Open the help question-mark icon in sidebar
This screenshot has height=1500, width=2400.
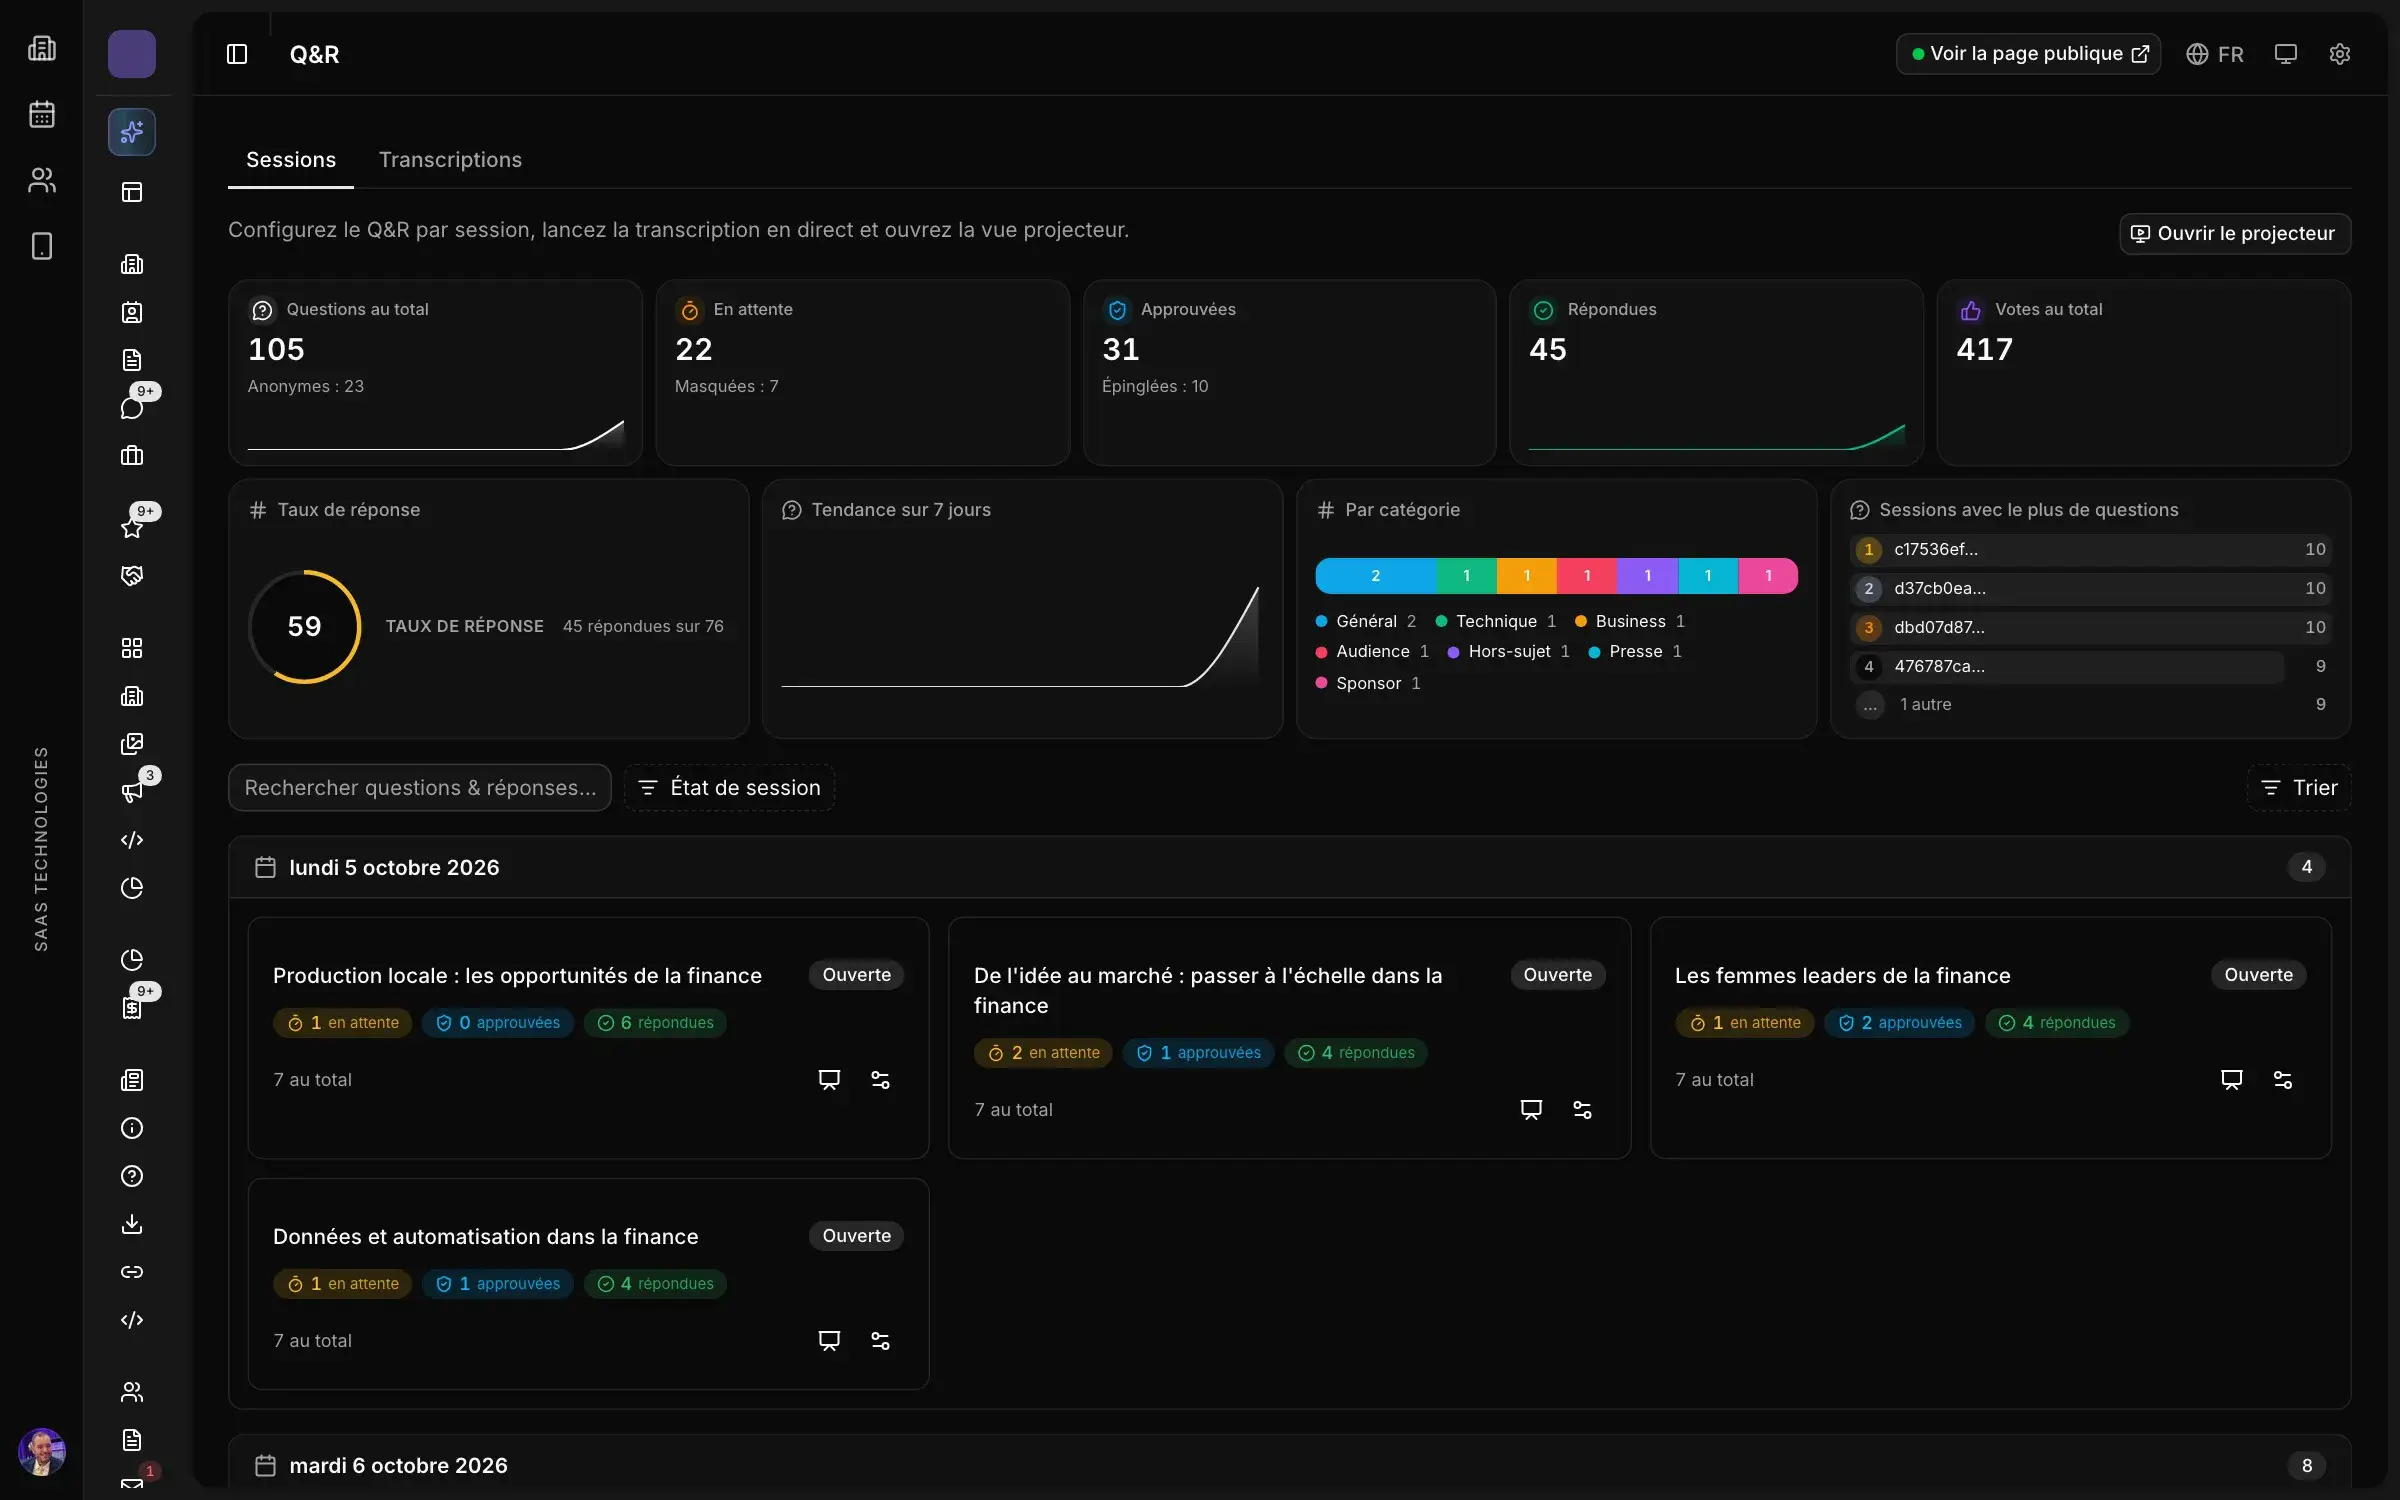click(x=132, y=1176)
